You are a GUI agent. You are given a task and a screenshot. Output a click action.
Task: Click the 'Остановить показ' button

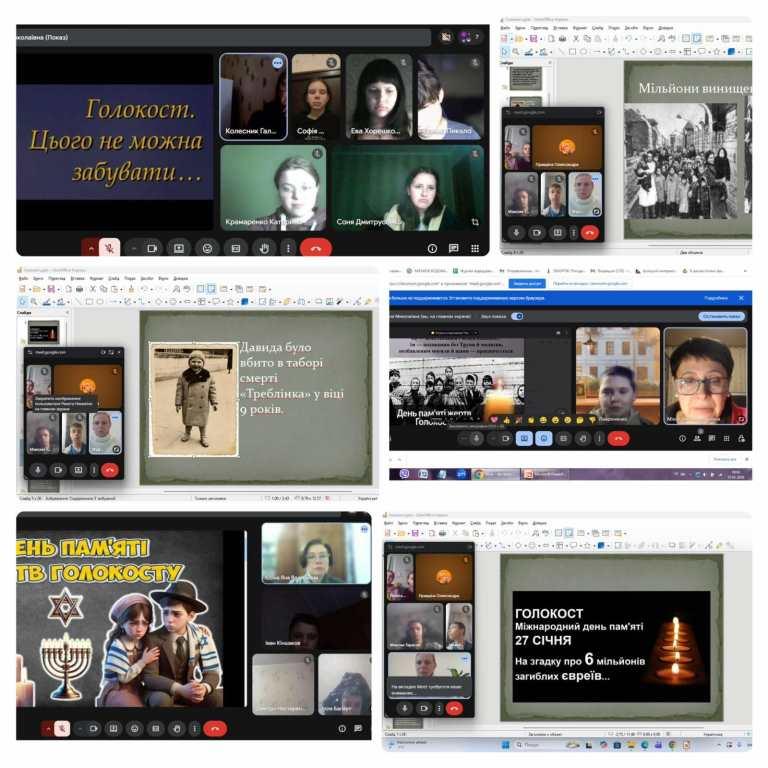[721, 316]
